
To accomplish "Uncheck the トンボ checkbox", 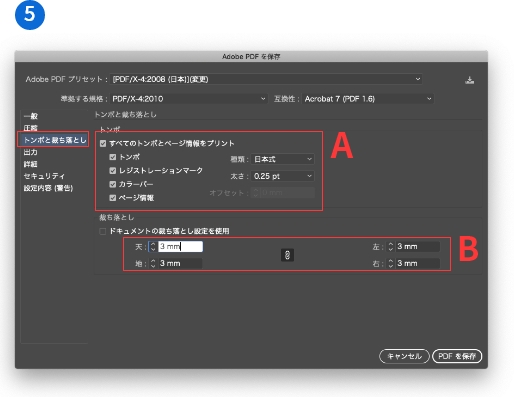I will [x=113, y=157].
